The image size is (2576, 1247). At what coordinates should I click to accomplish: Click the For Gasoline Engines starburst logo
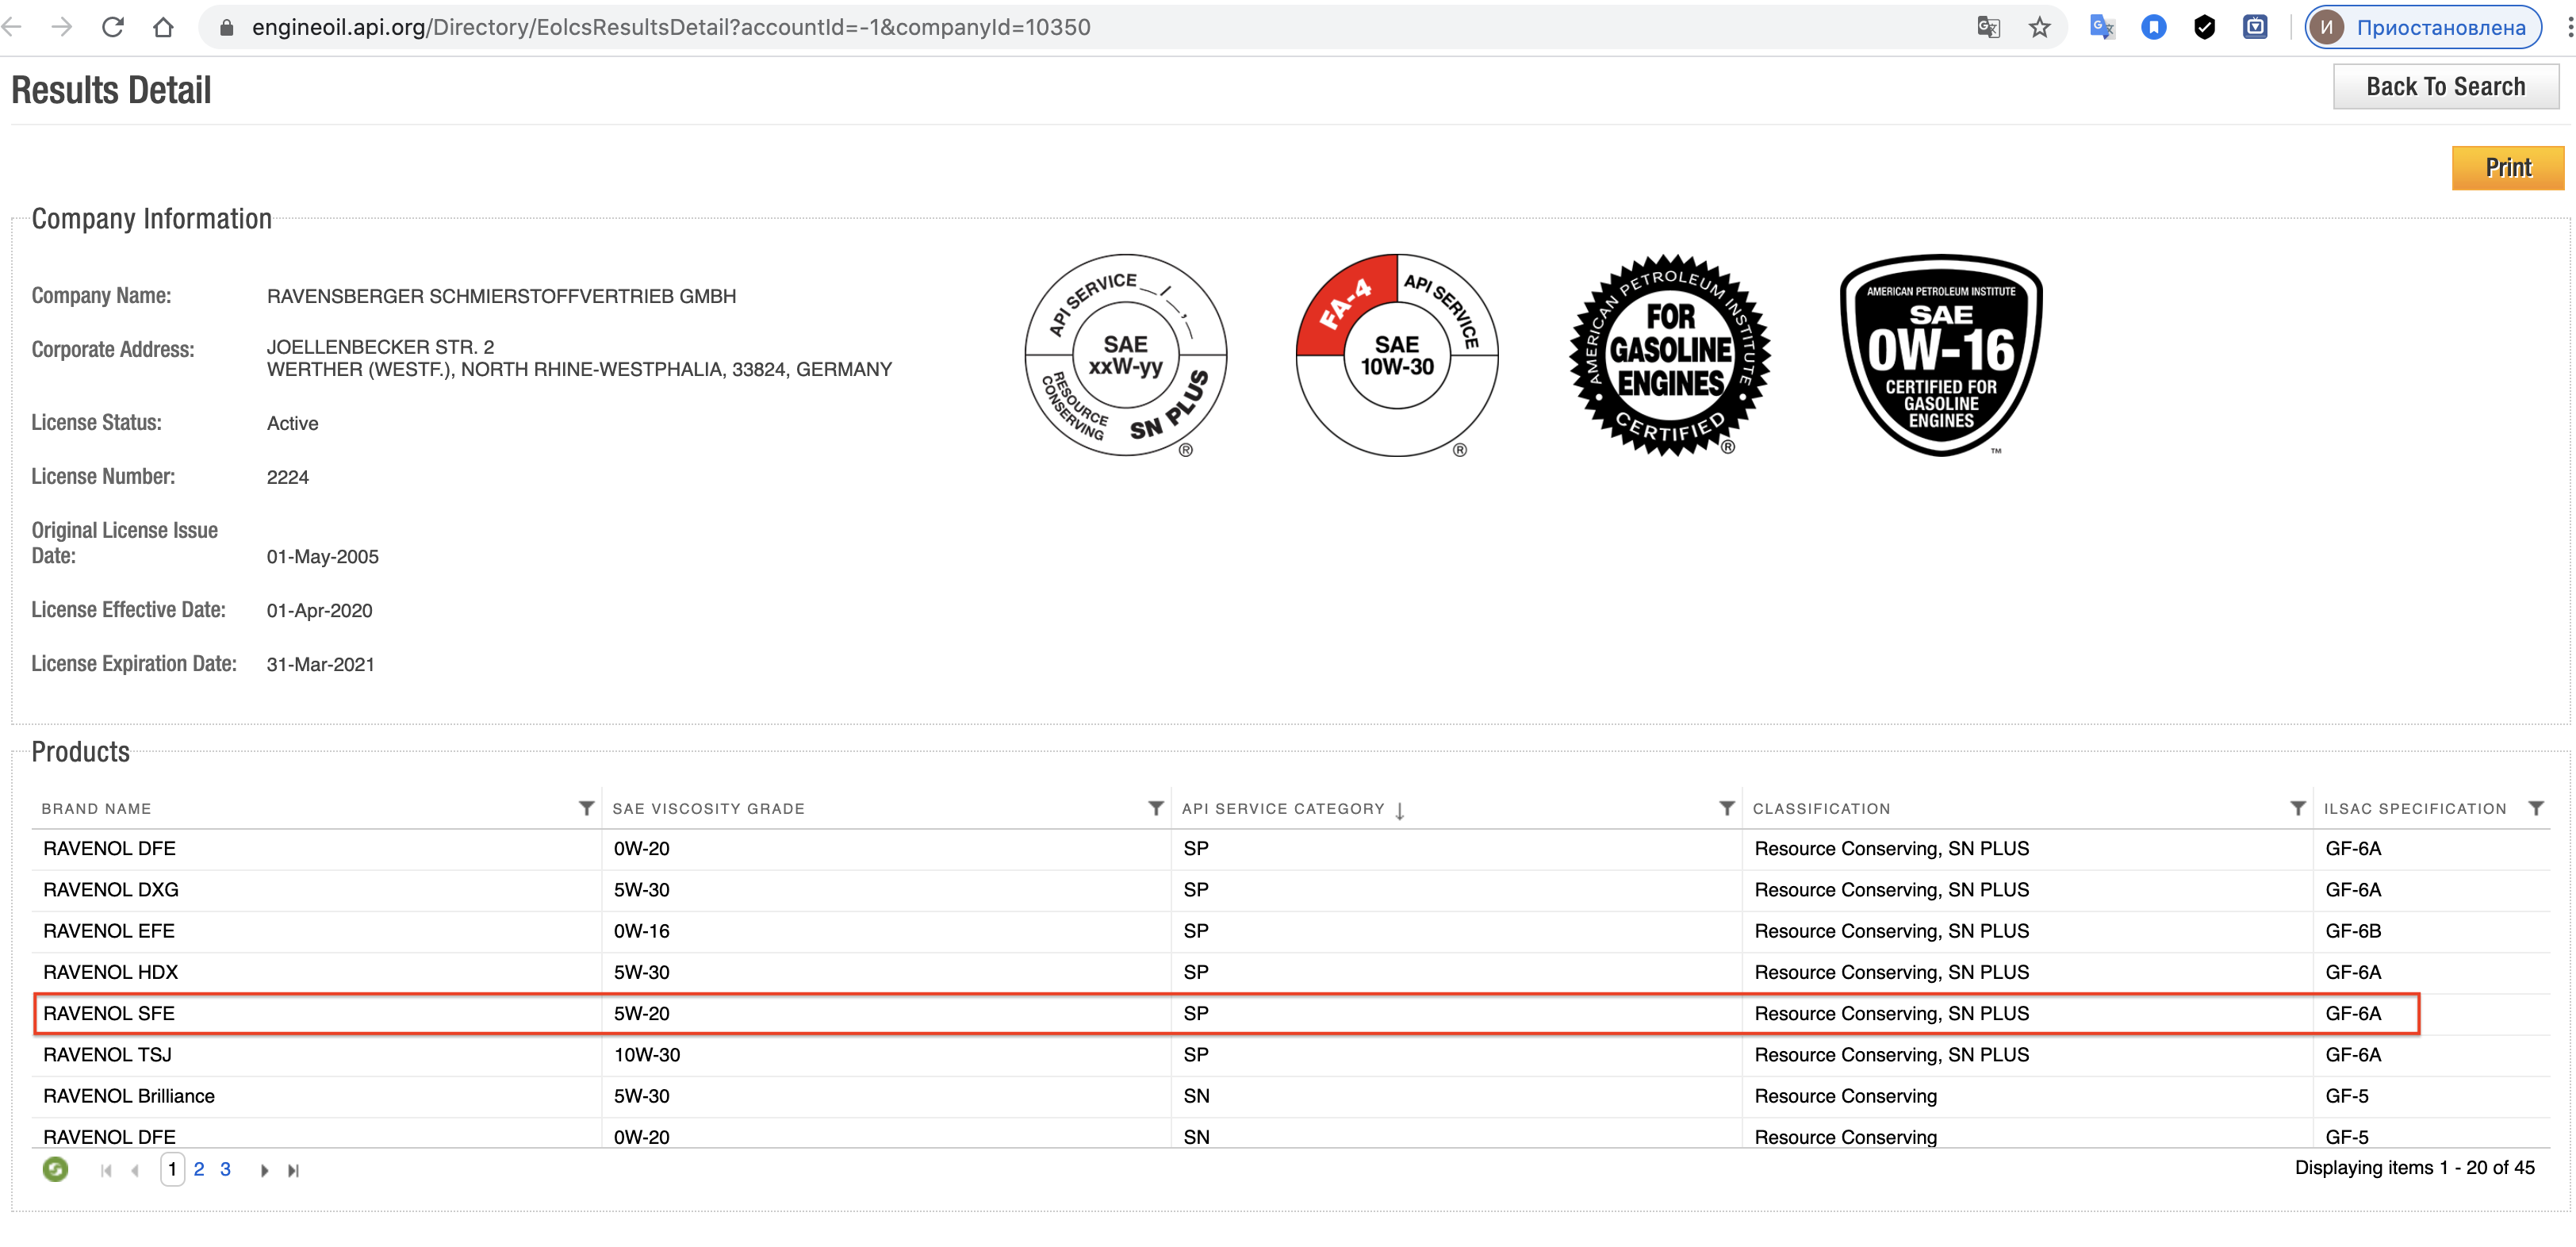coord(1670,355)
